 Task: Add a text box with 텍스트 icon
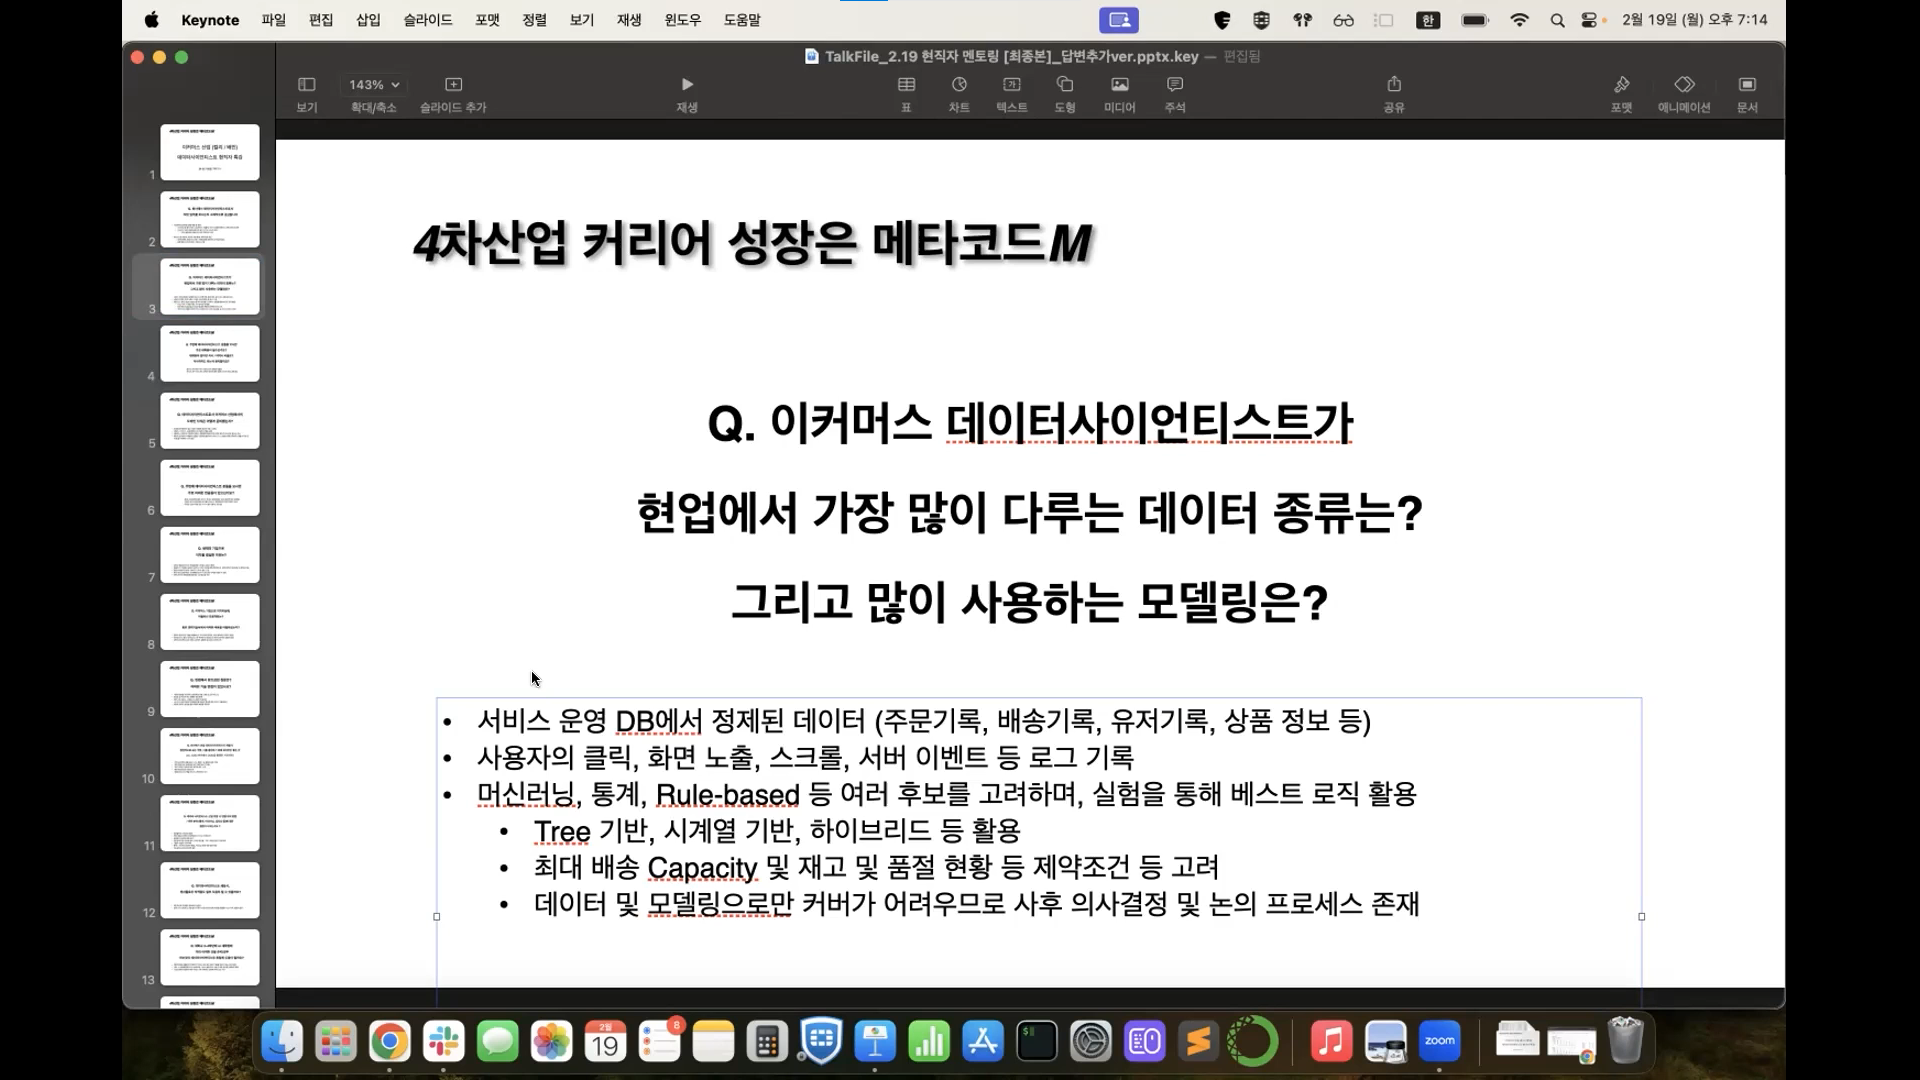1011,85
